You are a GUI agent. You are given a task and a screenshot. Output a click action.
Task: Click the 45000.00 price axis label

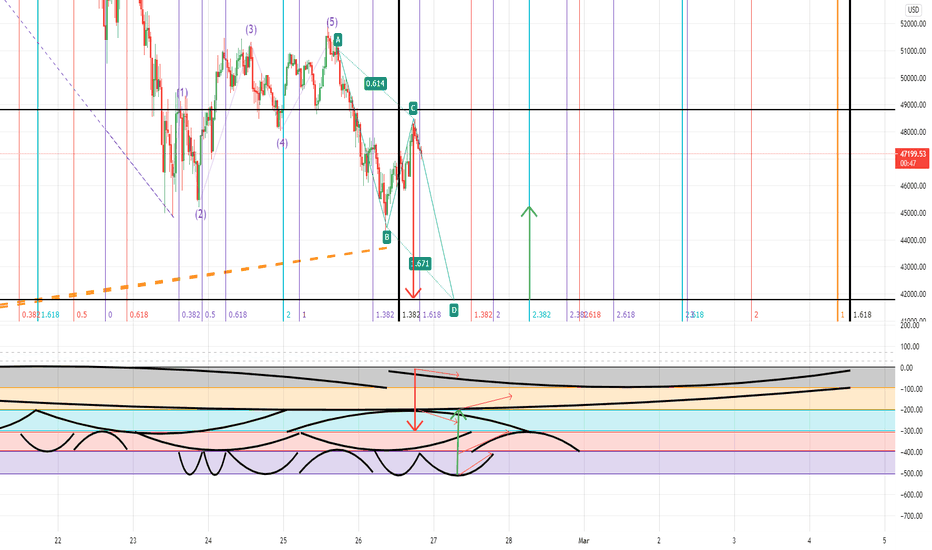tap(913, 213)
